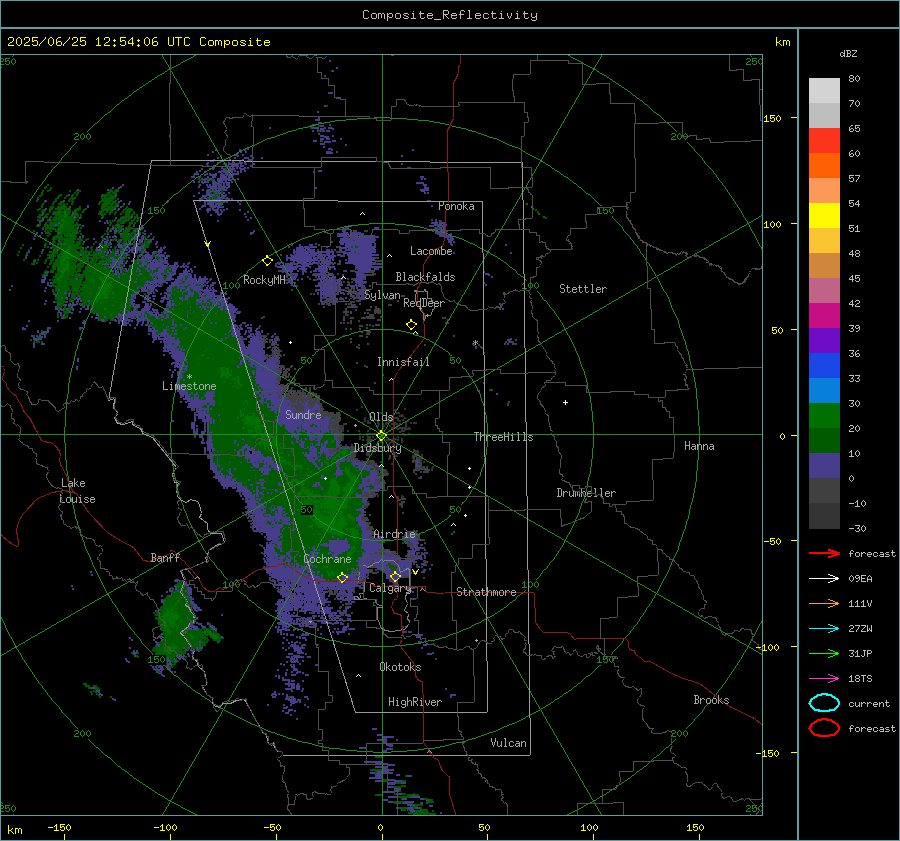Click the Banff label on the map
The image size is (900, 841).
pos(165,557)
